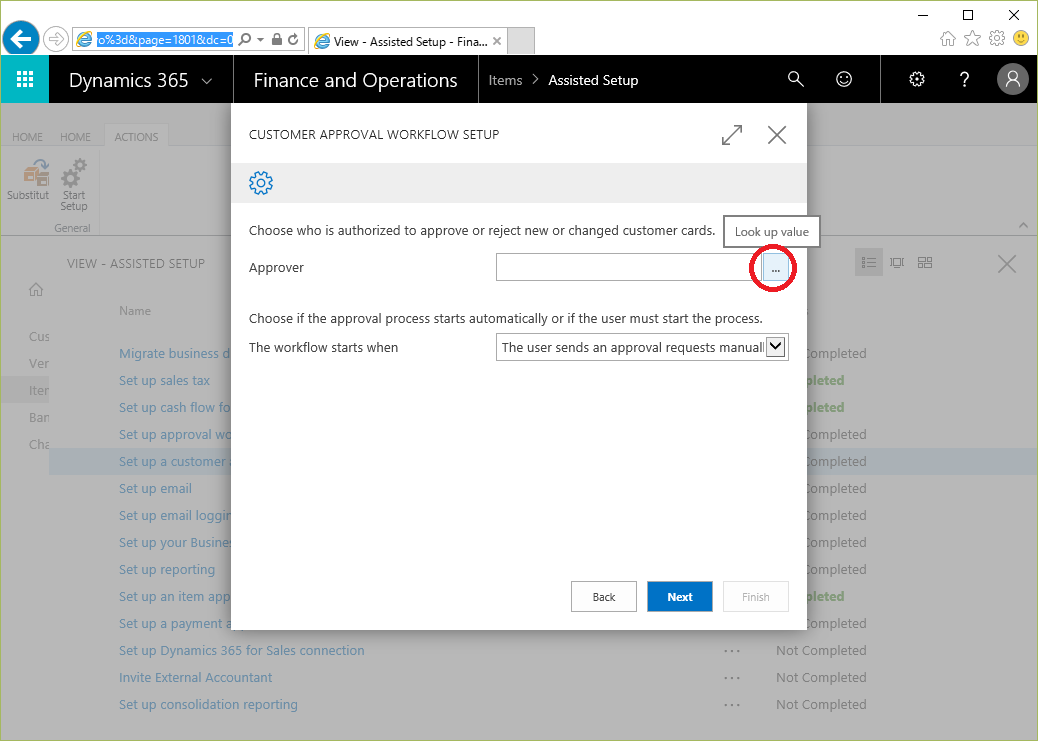1038x741 pixels.
Task: Click the Items breadcrumb
Action: coord(505,80)
